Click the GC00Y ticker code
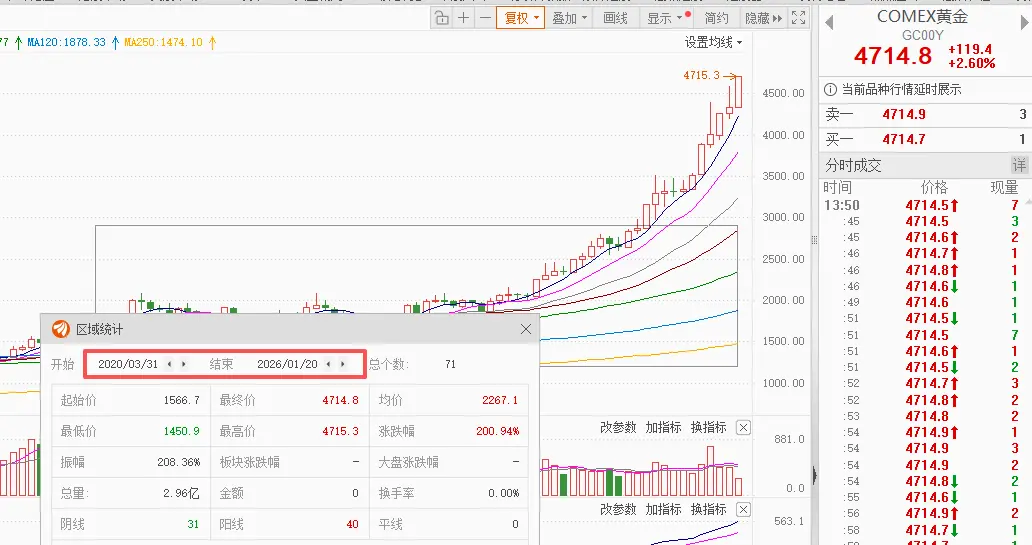 922,36
